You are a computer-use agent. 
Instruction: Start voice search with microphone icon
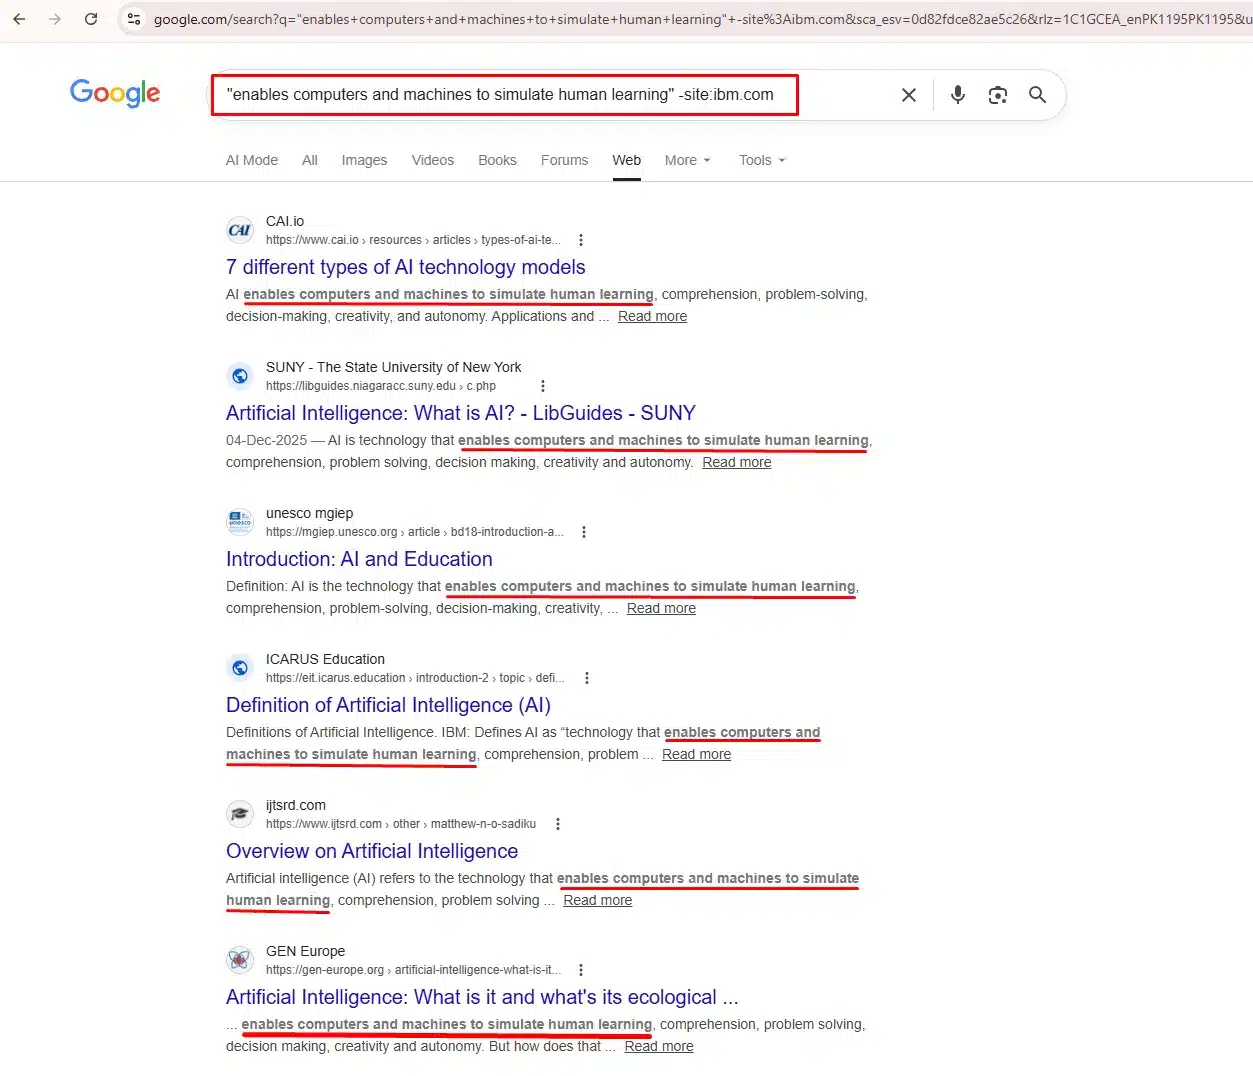pos(958,95)
